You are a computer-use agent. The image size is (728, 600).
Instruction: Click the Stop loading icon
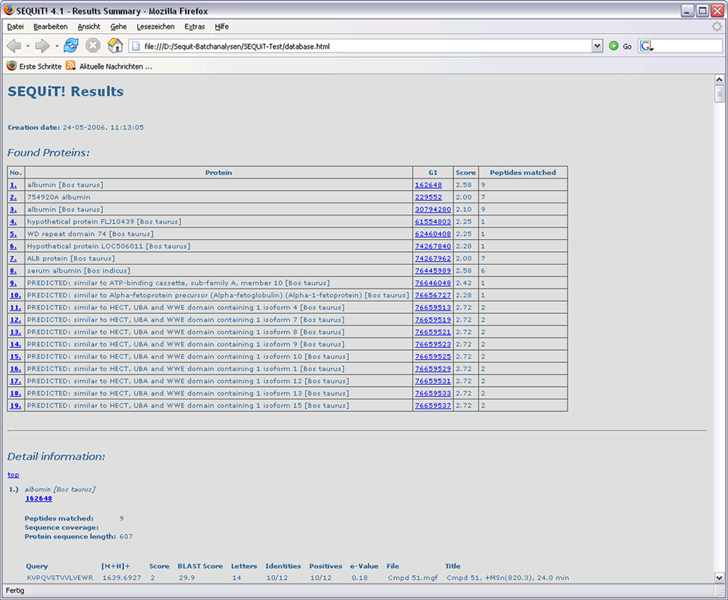pyautogui.click(x=93, y=46)
